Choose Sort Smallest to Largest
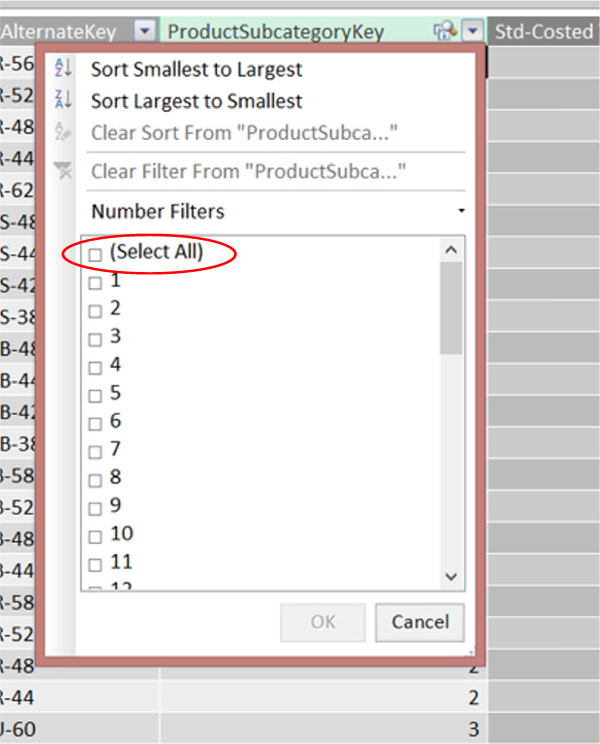Image resolution: width=600 pixels, height=744 pixels. coord(196,69)
